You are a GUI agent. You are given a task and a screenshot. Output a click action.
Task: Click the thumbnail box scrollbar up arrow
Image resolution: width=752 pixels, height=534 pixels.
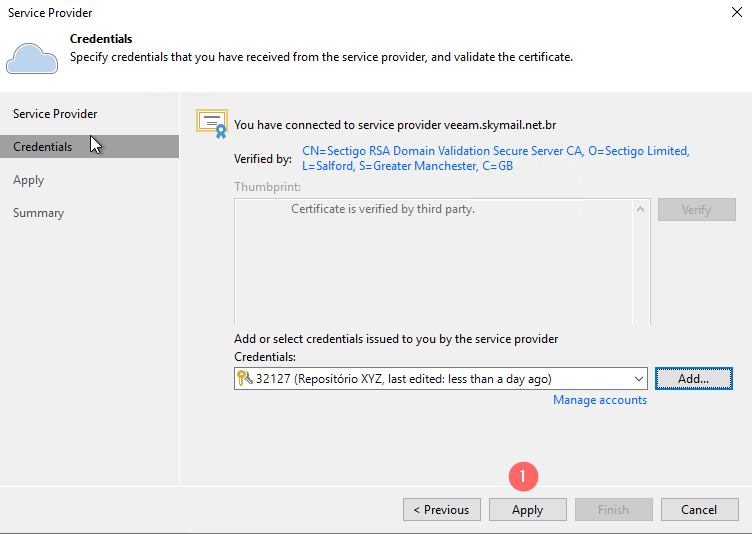coord(640,209)
